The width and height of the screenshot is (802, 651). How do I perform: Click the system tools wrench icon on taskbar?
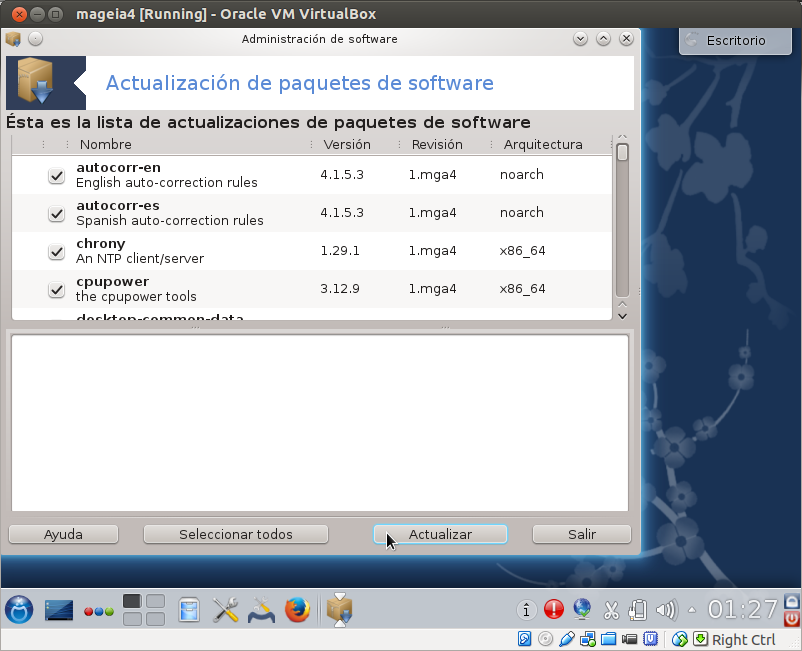224,609
